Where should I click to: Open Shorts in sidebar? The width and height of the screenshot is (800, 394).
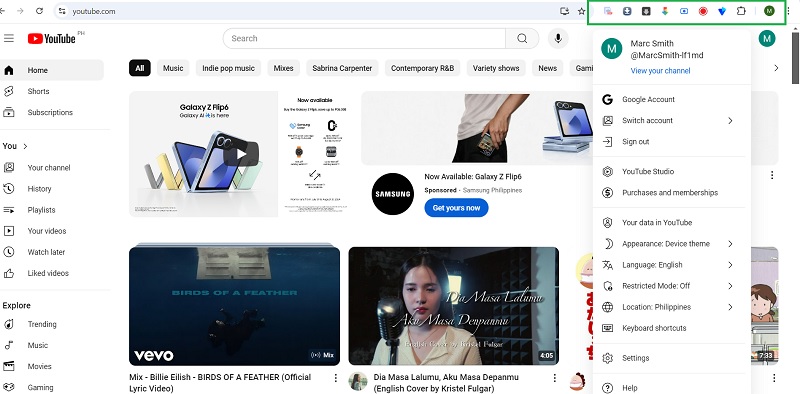point(52,91)
